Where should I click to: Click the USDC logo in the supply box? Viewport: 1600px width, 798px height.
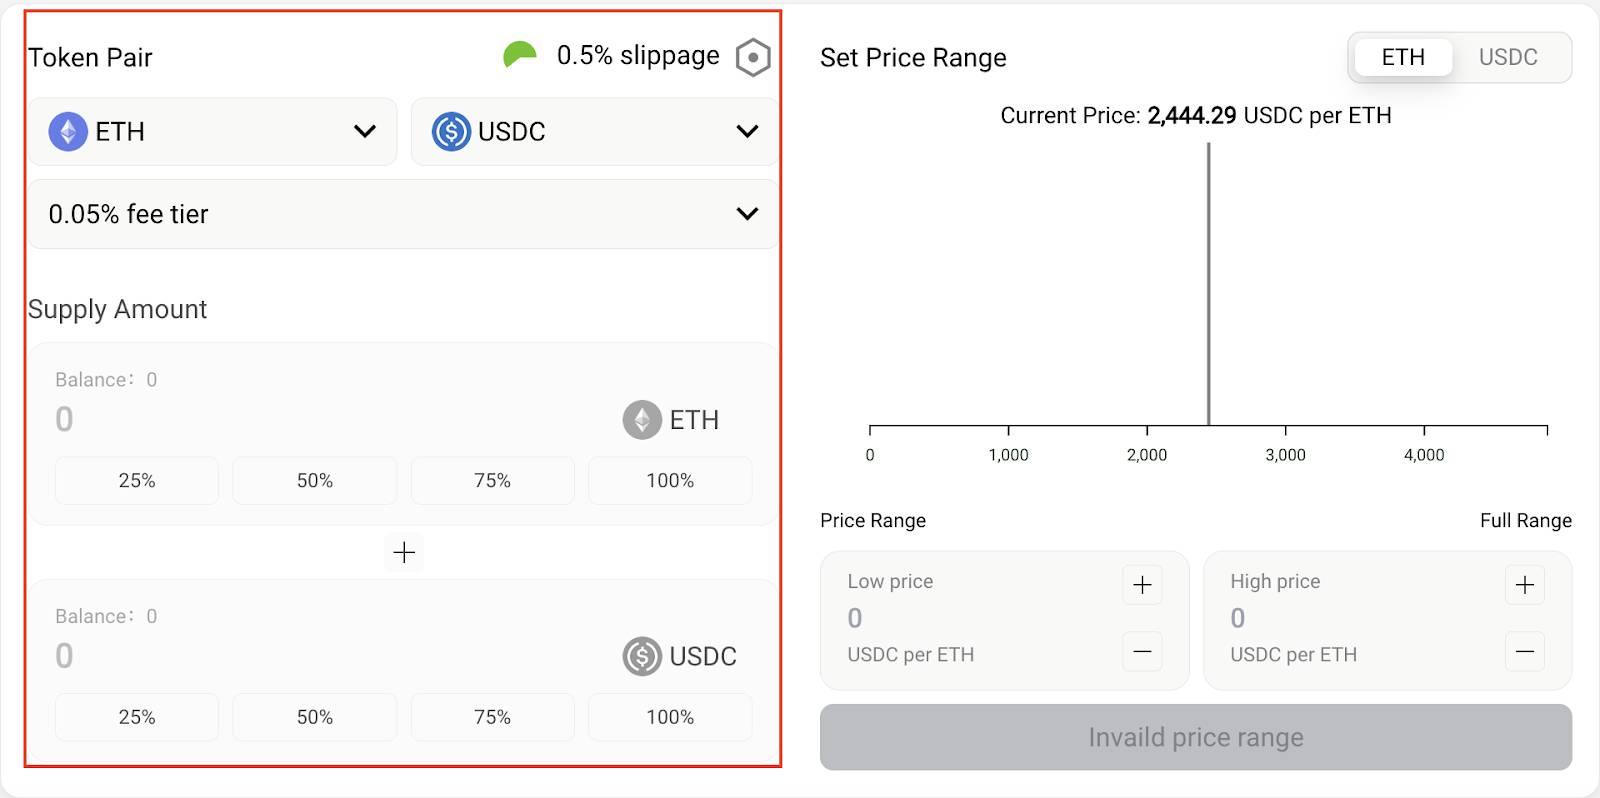point(642,657)
